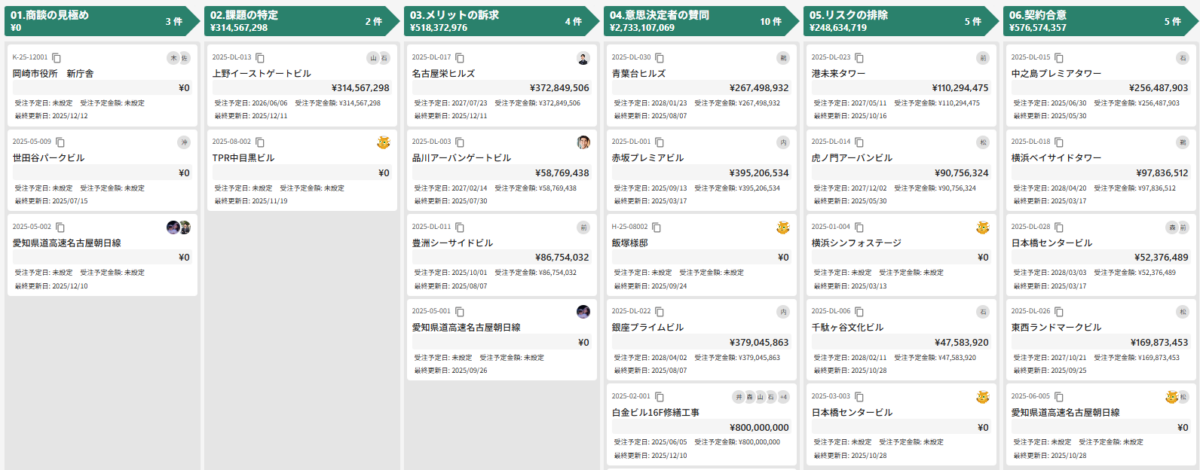This screenshot has width=1200, height=470.
Task: Copy the ID 2025-05-009
Action: coord(59,142)
